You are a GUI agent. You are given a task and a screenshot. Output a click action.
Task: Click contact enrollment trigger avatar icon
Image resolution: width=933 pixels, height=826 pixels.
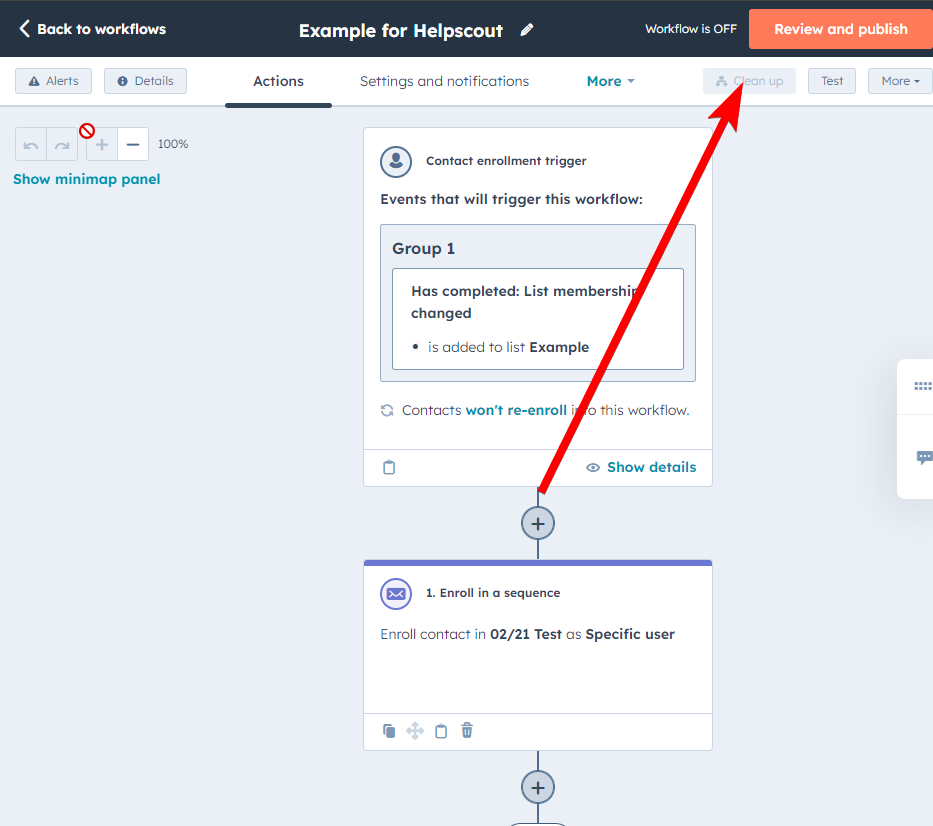[x=396, y=161]
